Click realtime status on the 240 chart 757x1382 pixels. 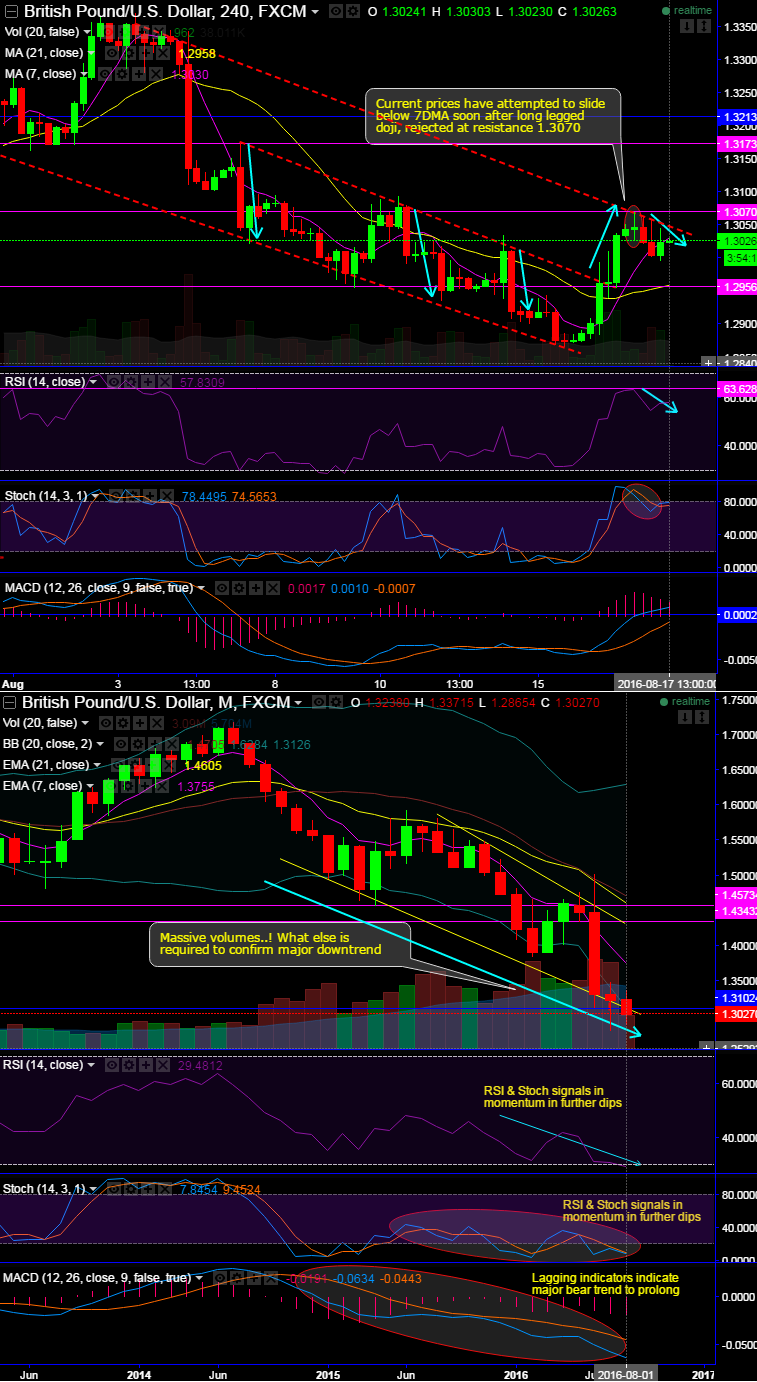pyautogui.click(x=686, y=10)
